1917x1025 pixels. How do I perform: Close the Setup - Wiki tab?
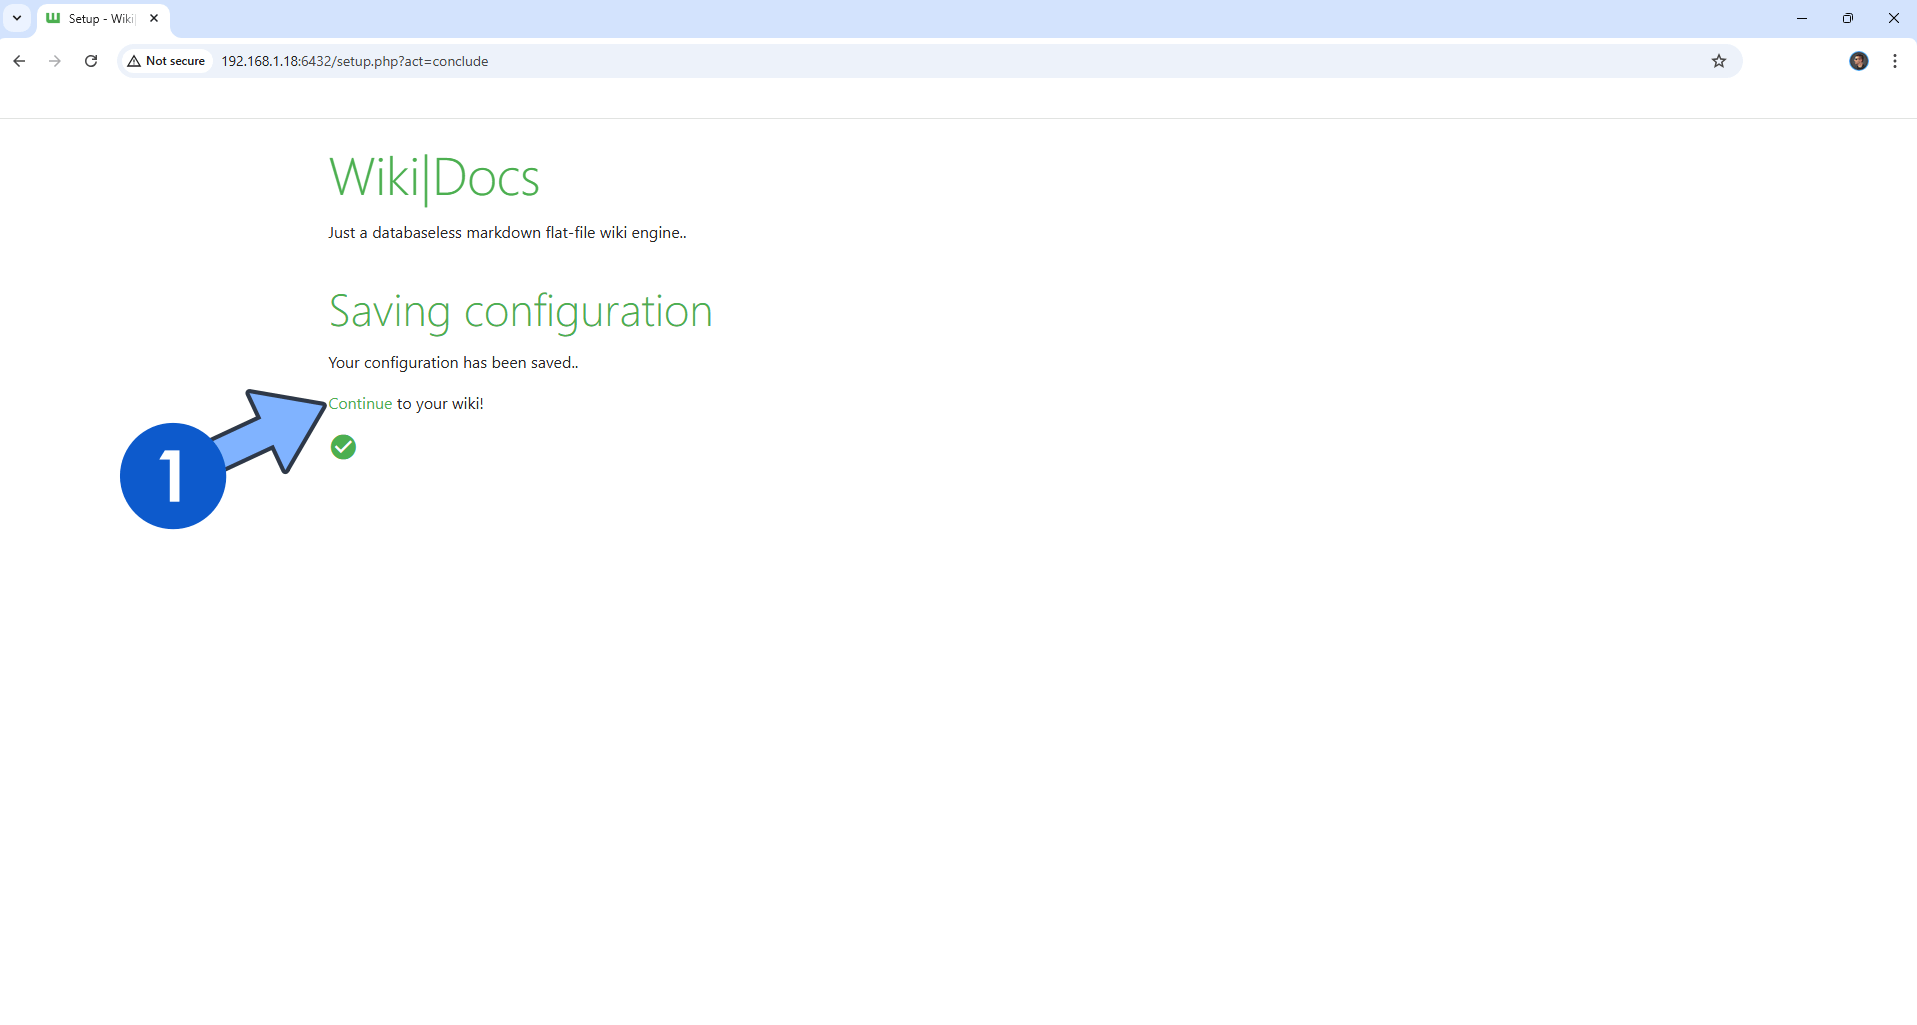[x=154, y=18]
